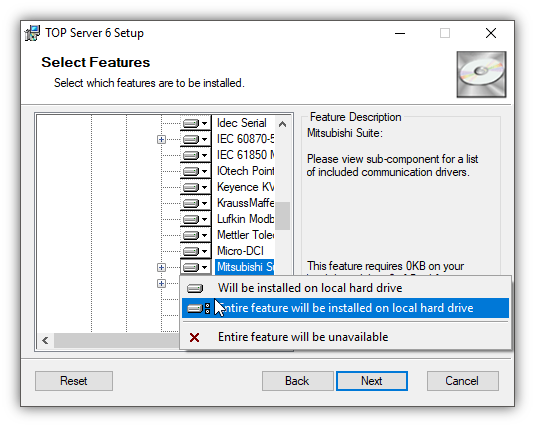Minimize the TOP Server 6 Setup window
This screenshot has width=535, height=427.
tap(400, 33)
